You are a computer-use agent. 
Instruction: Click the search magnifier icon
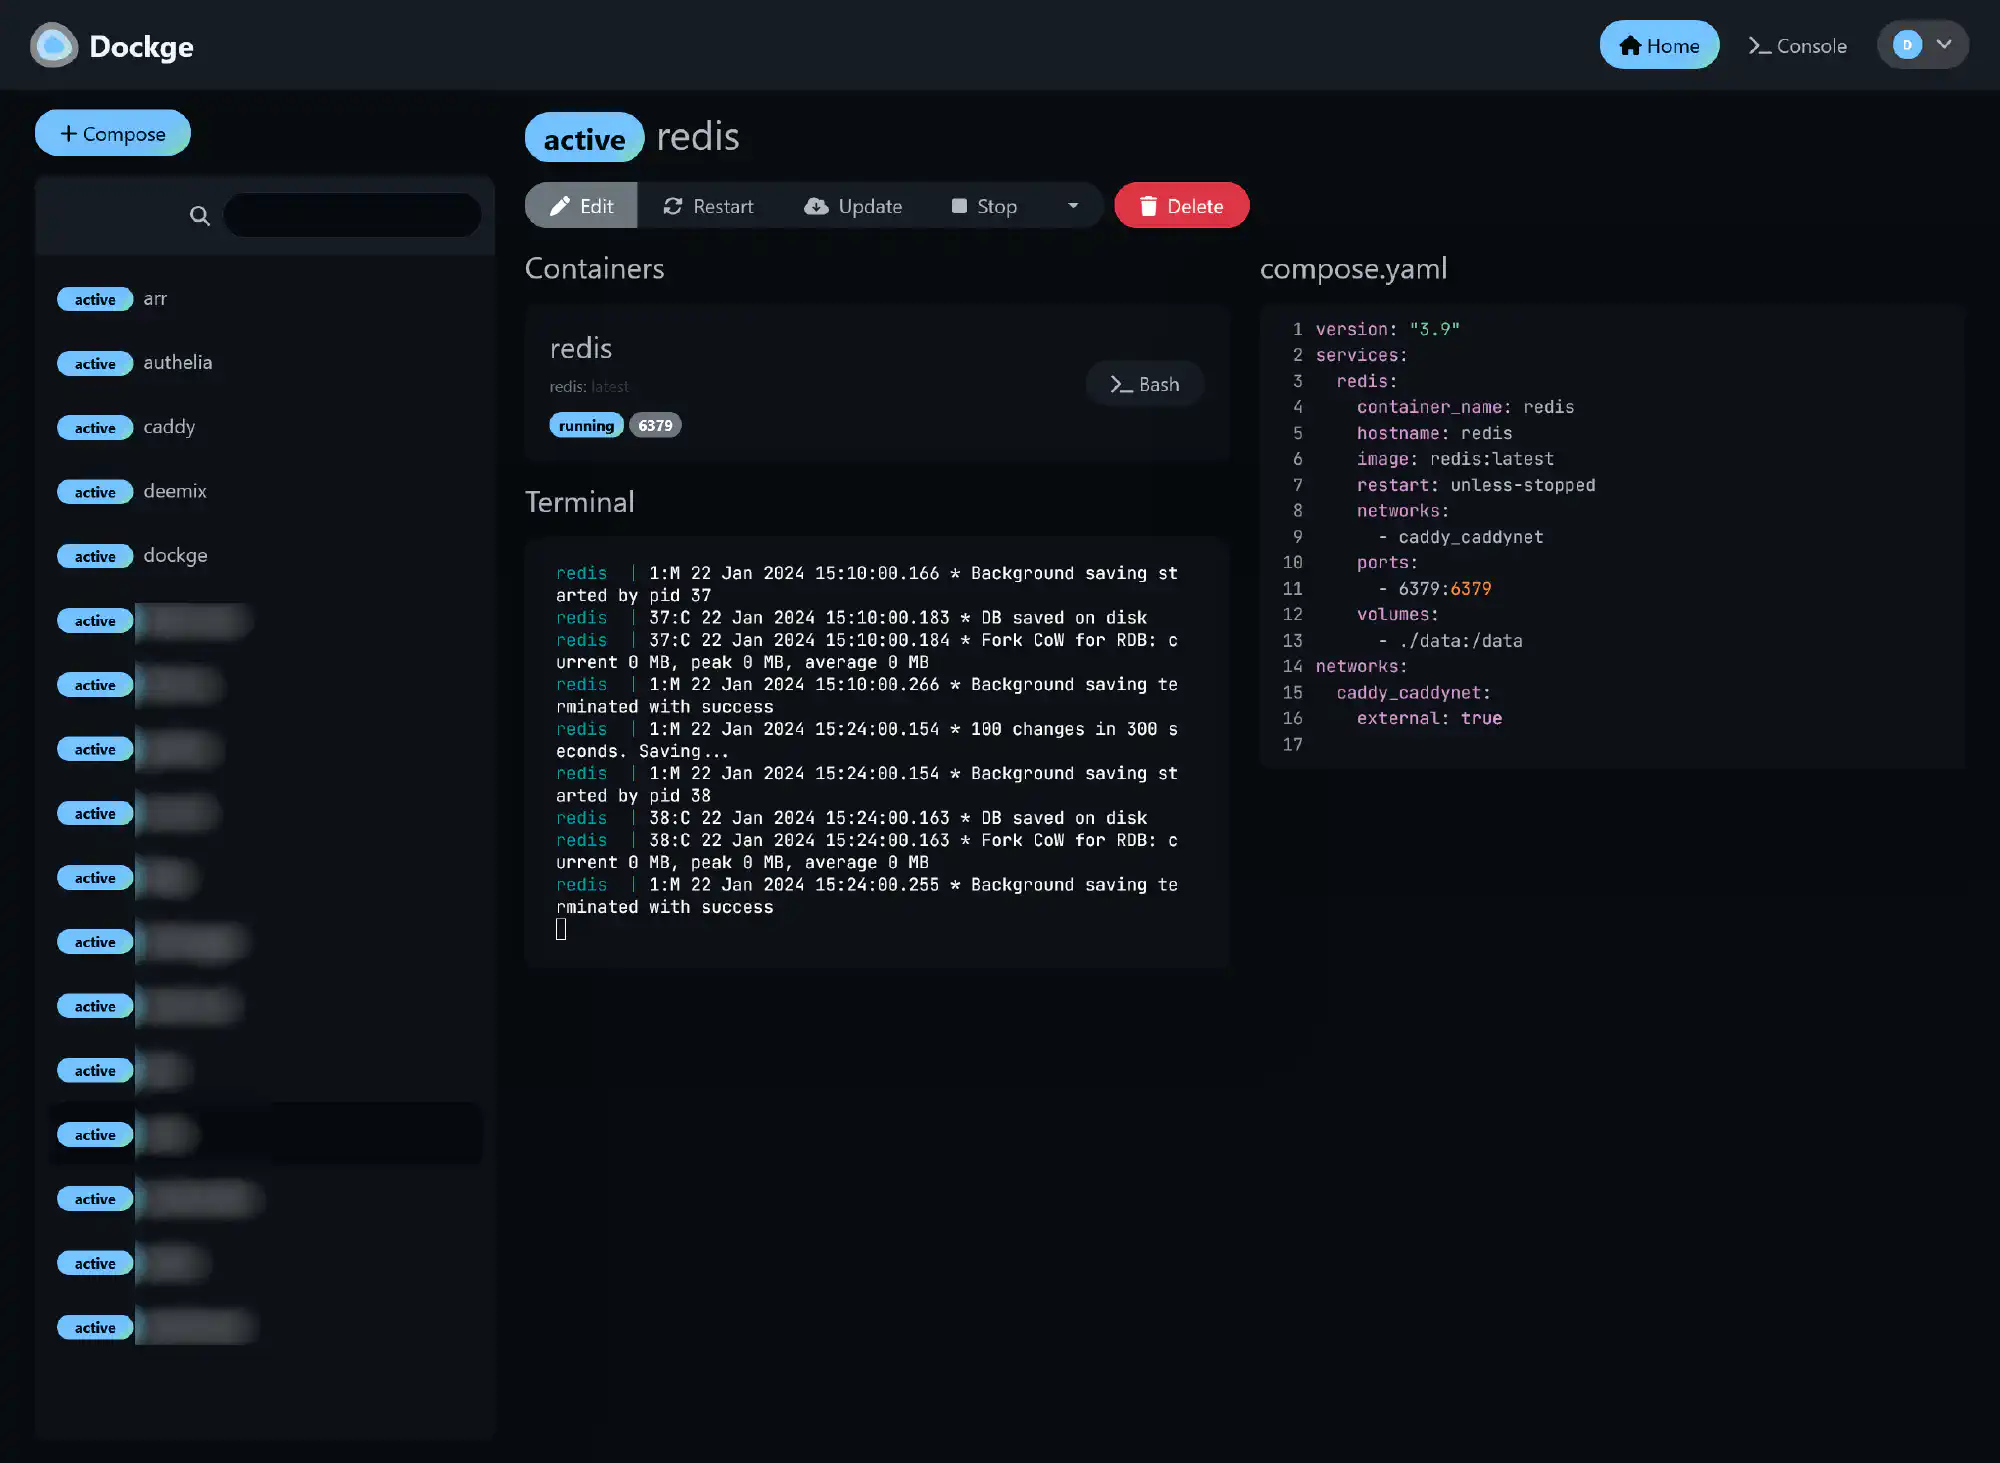pos(200,215)
